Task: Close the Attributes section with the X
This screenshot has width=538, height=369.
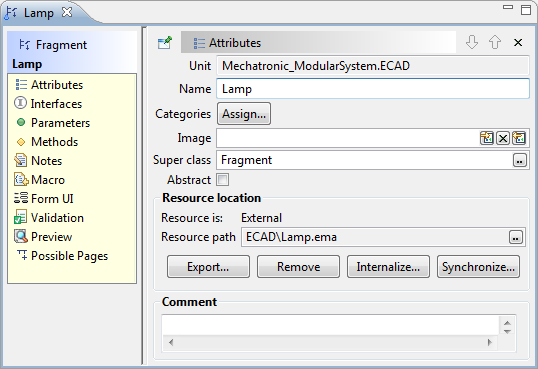Action: click(x=518, y=43)
